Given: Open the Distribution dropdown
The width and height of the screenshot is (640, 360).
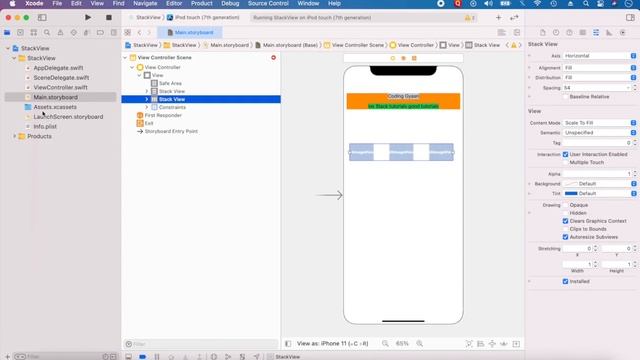Looking at the screenshot, I should (x=599, y=78).
